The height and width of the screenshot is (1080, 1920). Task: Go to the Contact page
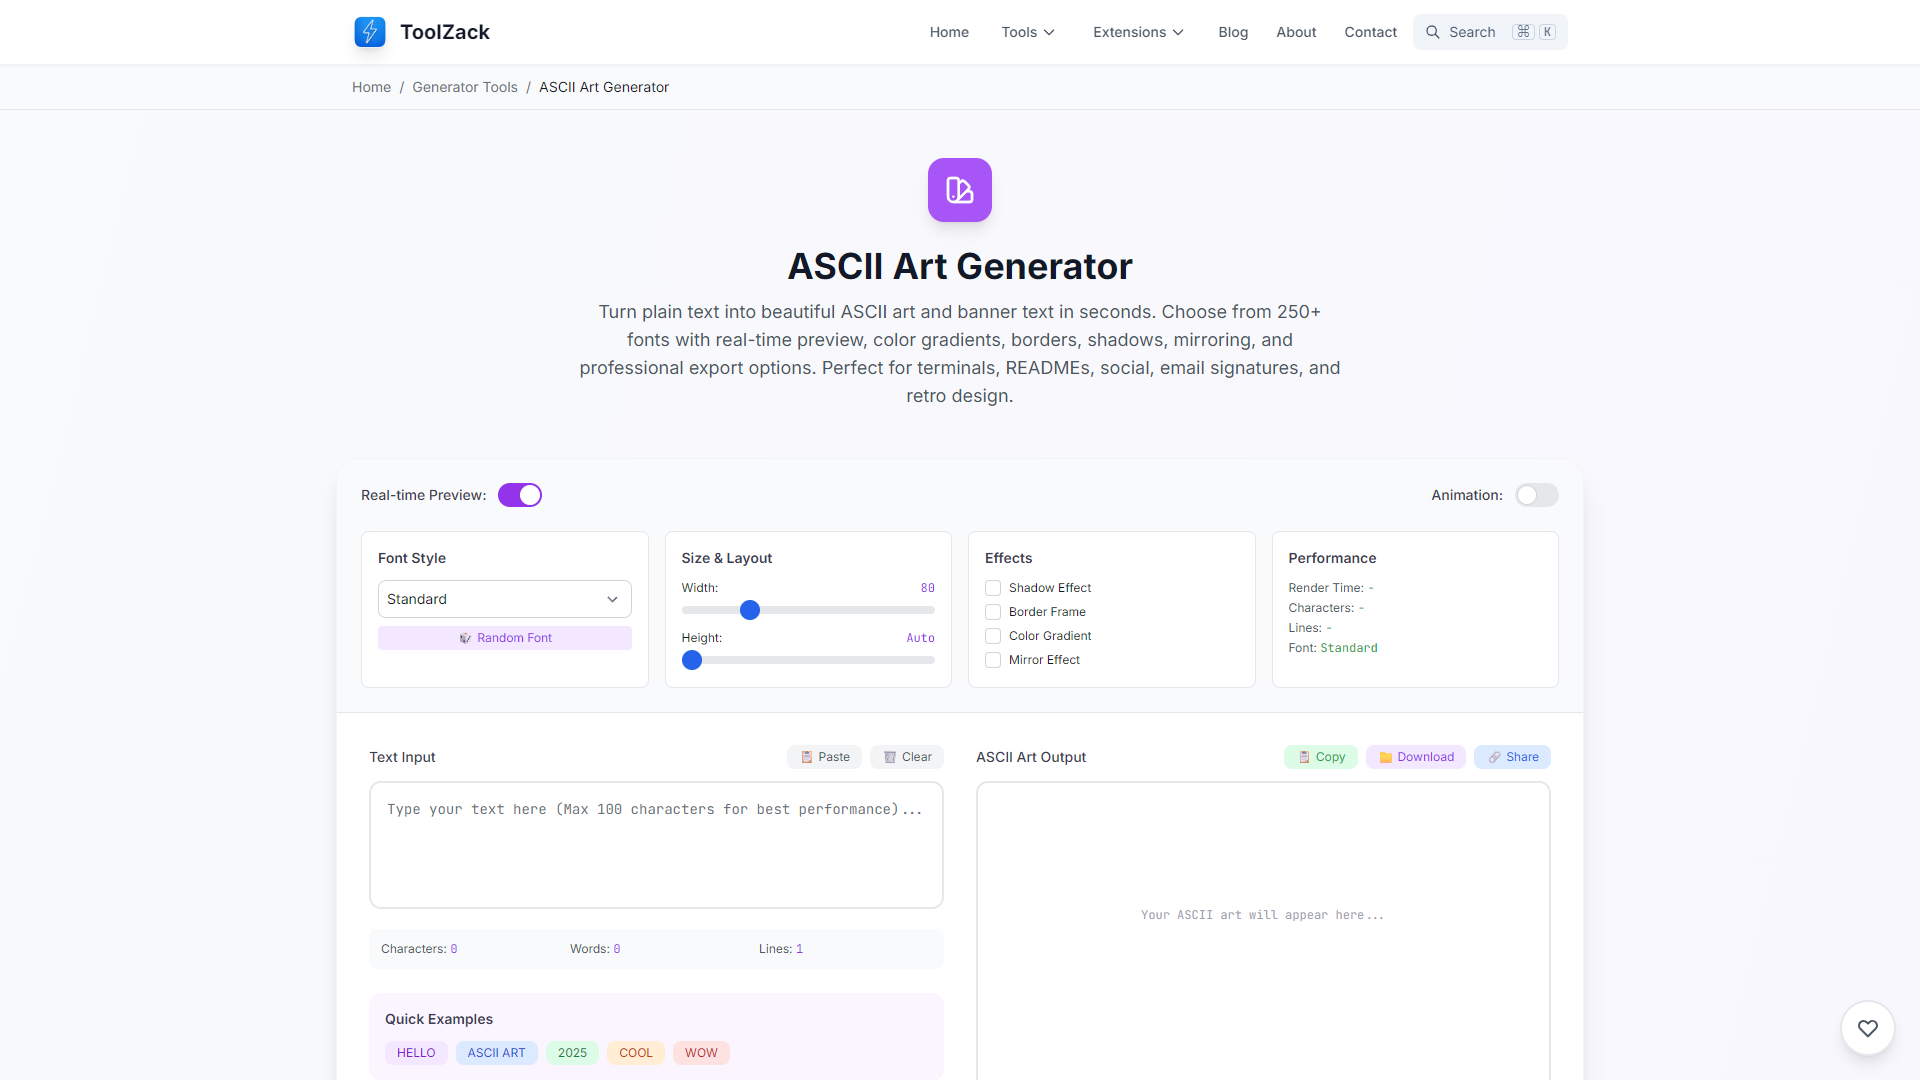pos(1370,32)
